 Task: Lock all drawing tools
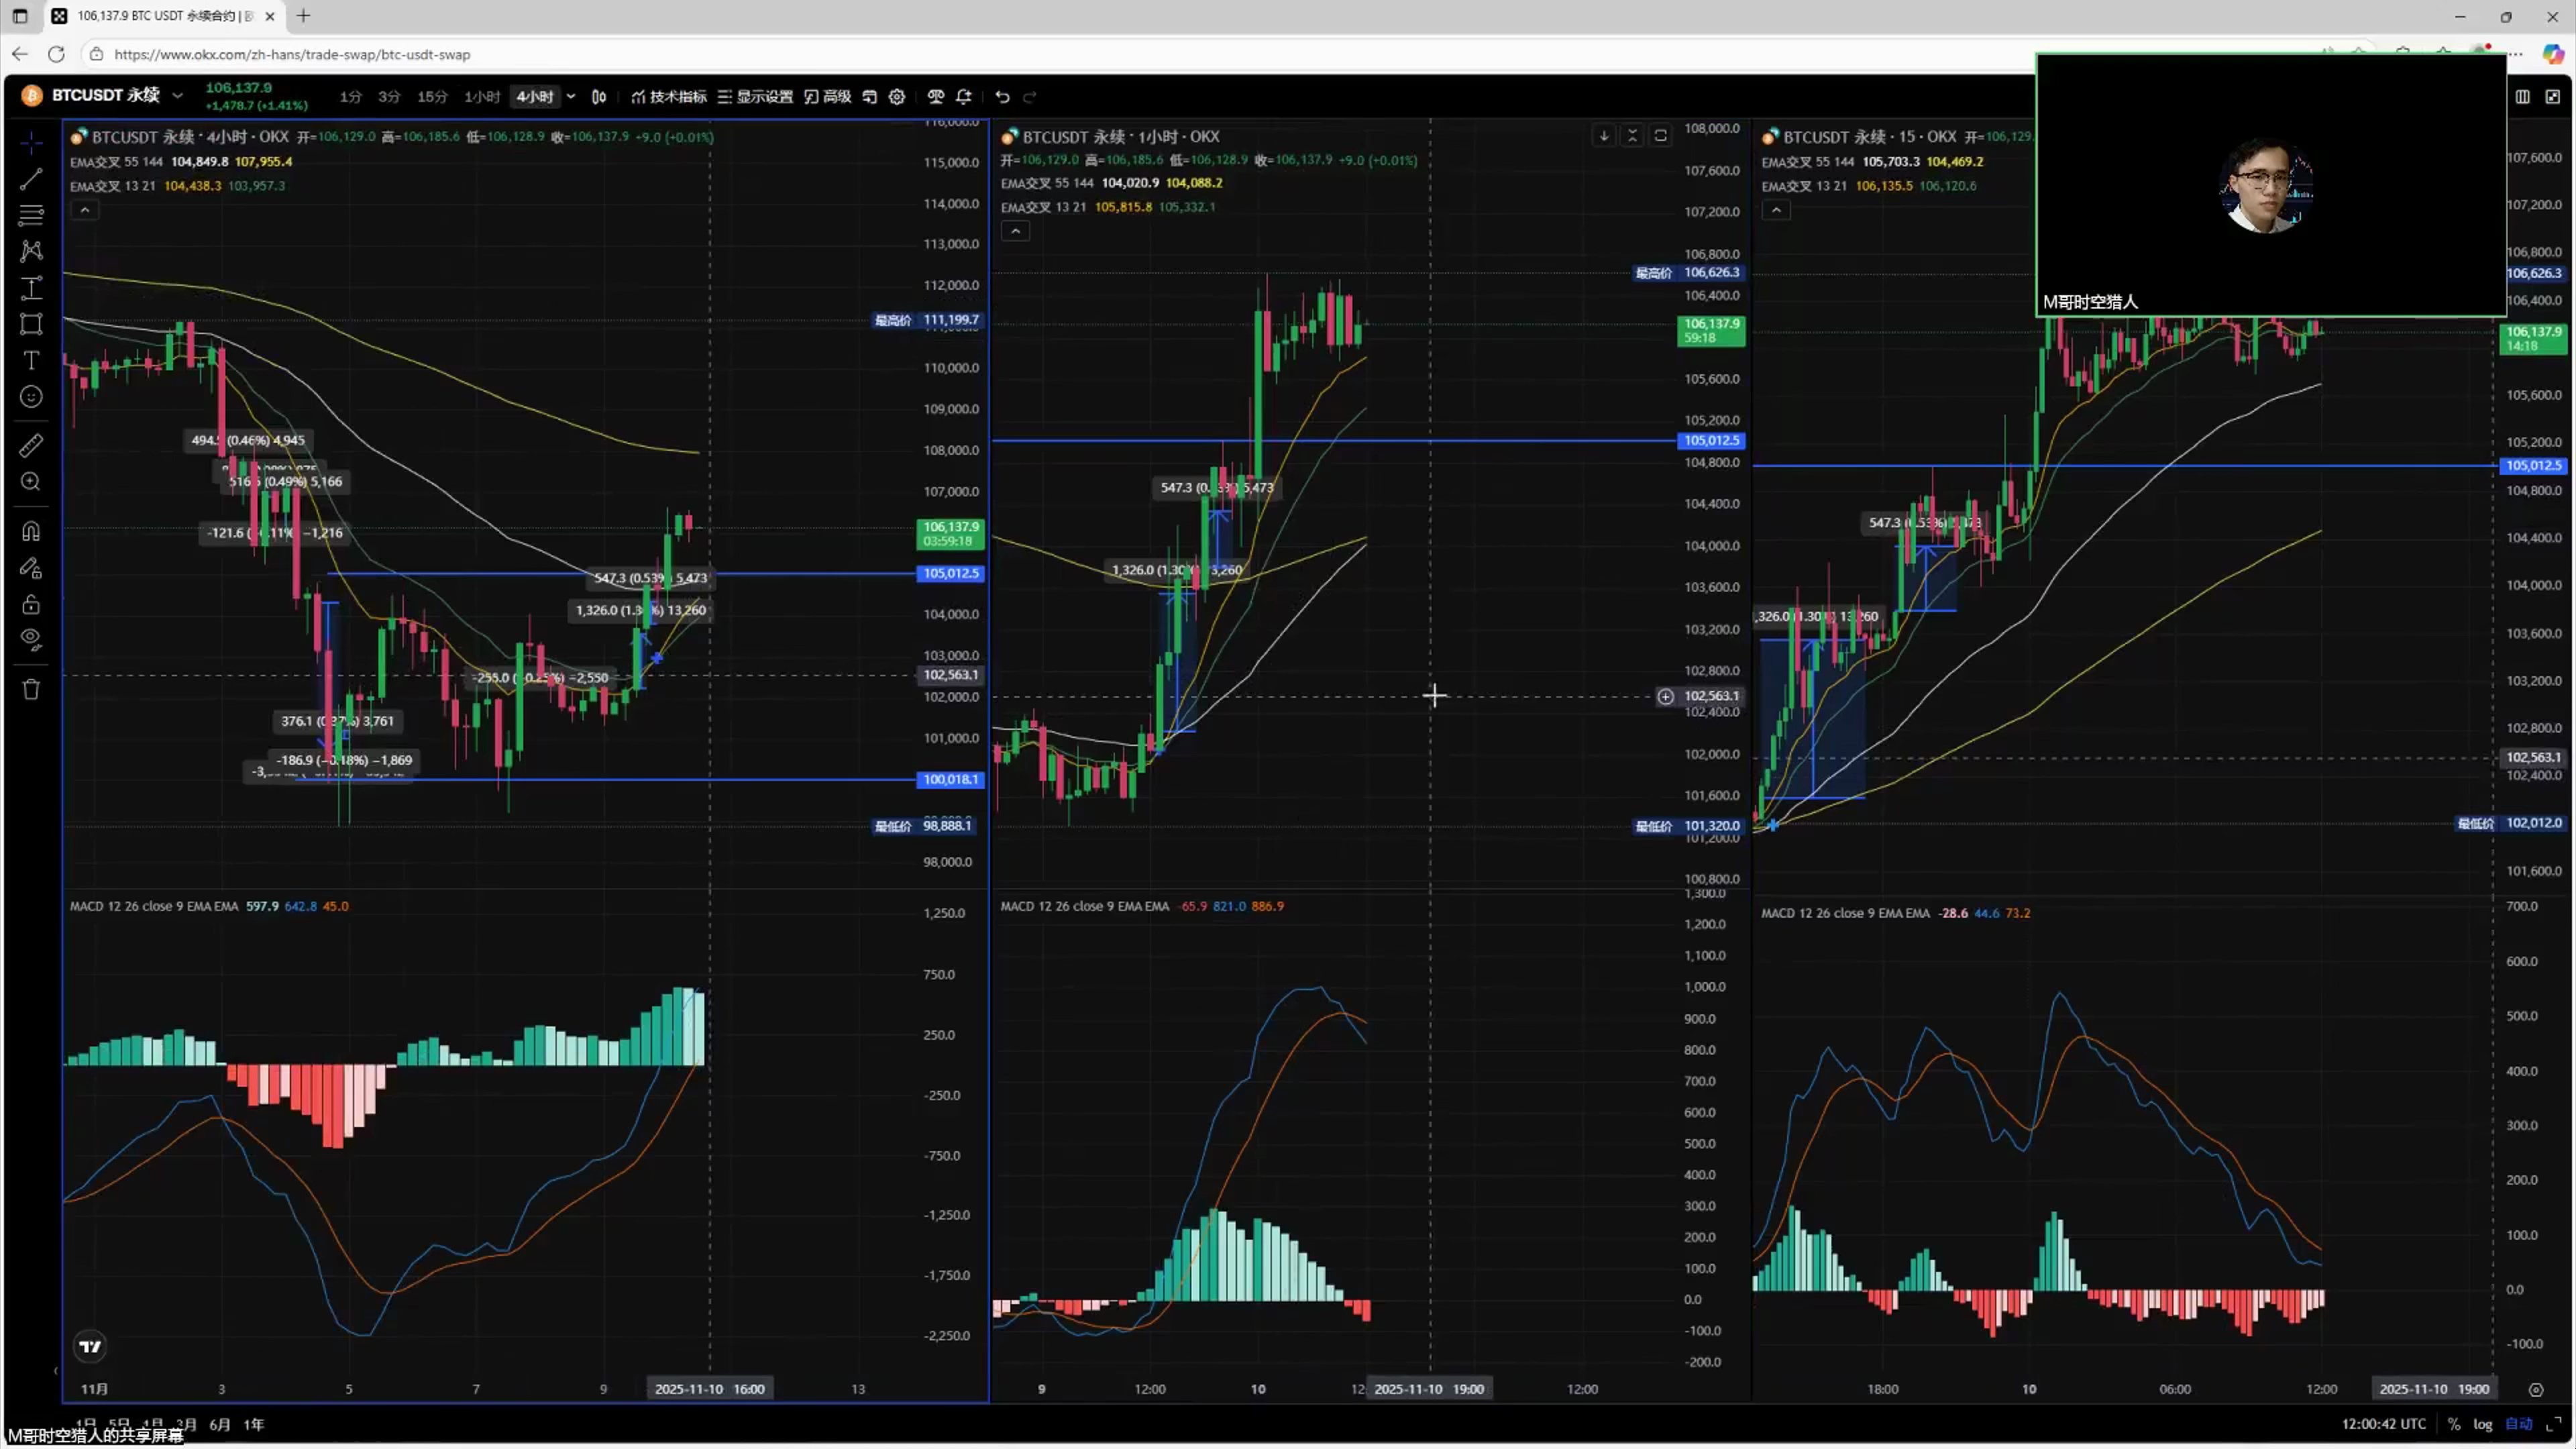pyautogui.click(x=31, y=604)
